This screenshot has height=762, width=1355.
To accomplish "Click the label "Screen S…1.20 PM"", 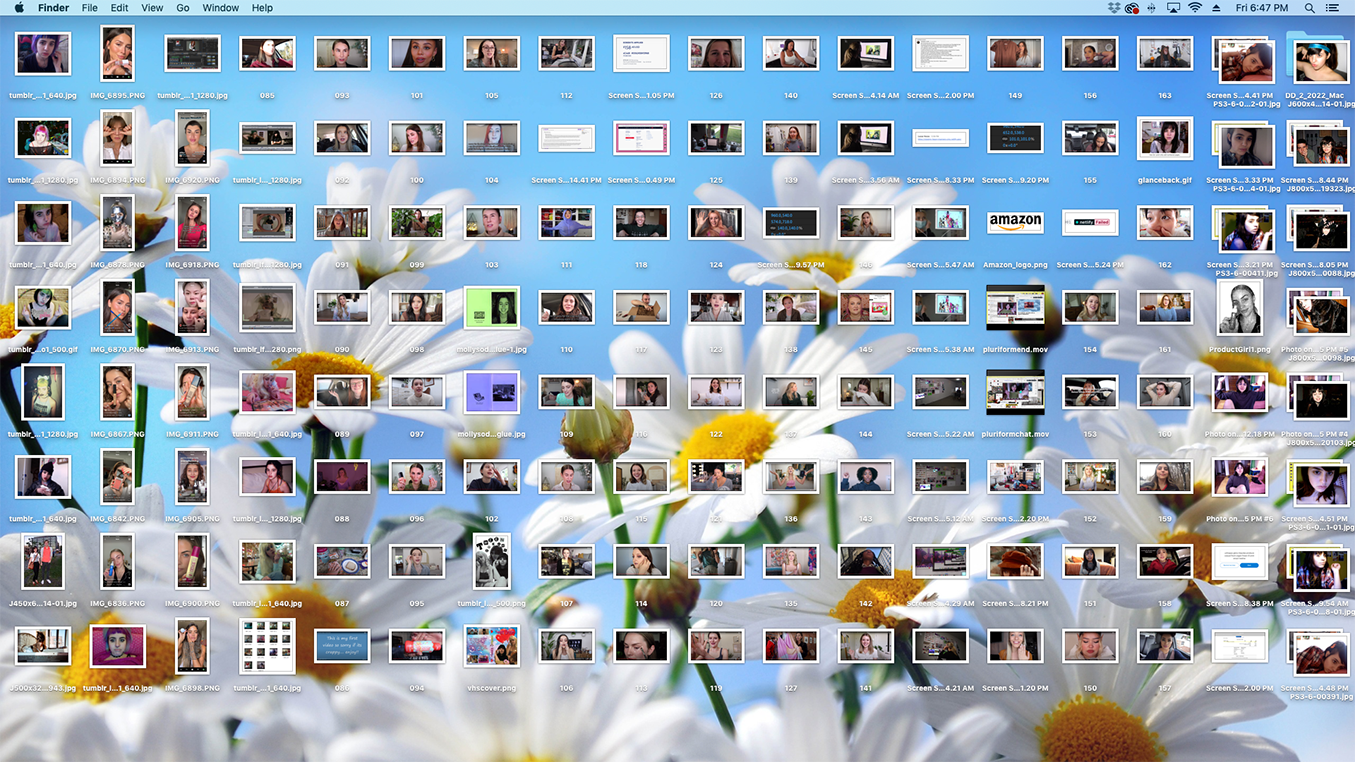I will 1015,688.
